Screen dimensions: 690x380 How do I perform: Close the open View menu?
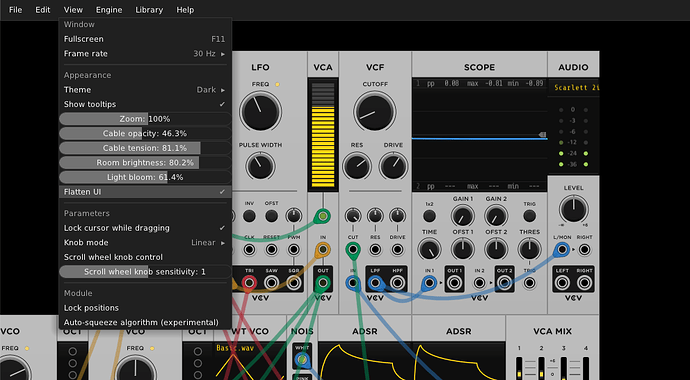[73, 10]
